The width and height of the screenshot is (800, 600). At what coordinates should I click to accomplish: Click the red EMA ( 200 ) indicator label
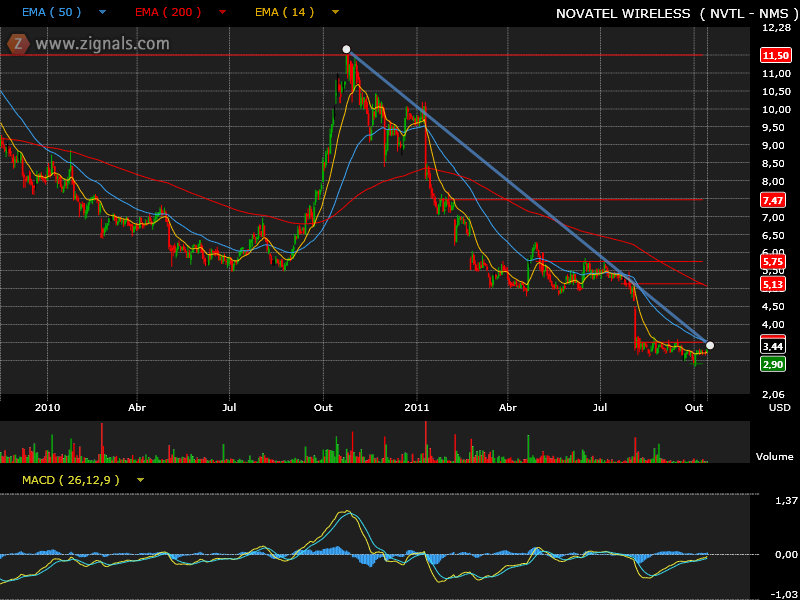point(168,12)
